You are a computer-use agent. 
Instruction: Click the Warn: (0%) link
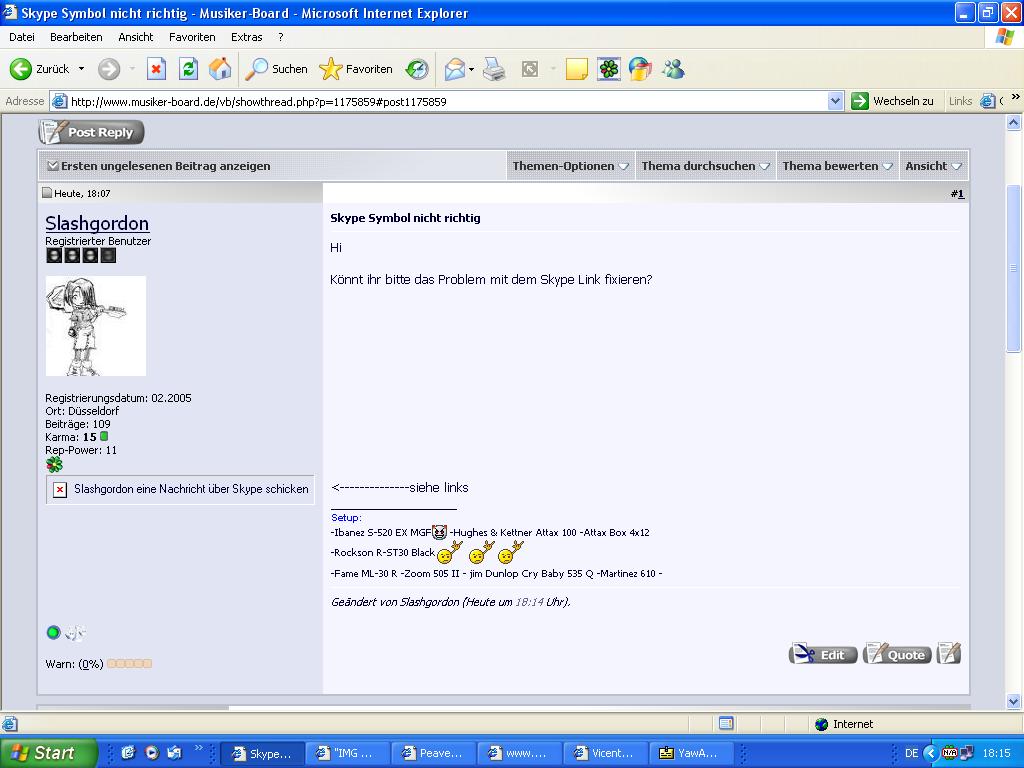74,664
